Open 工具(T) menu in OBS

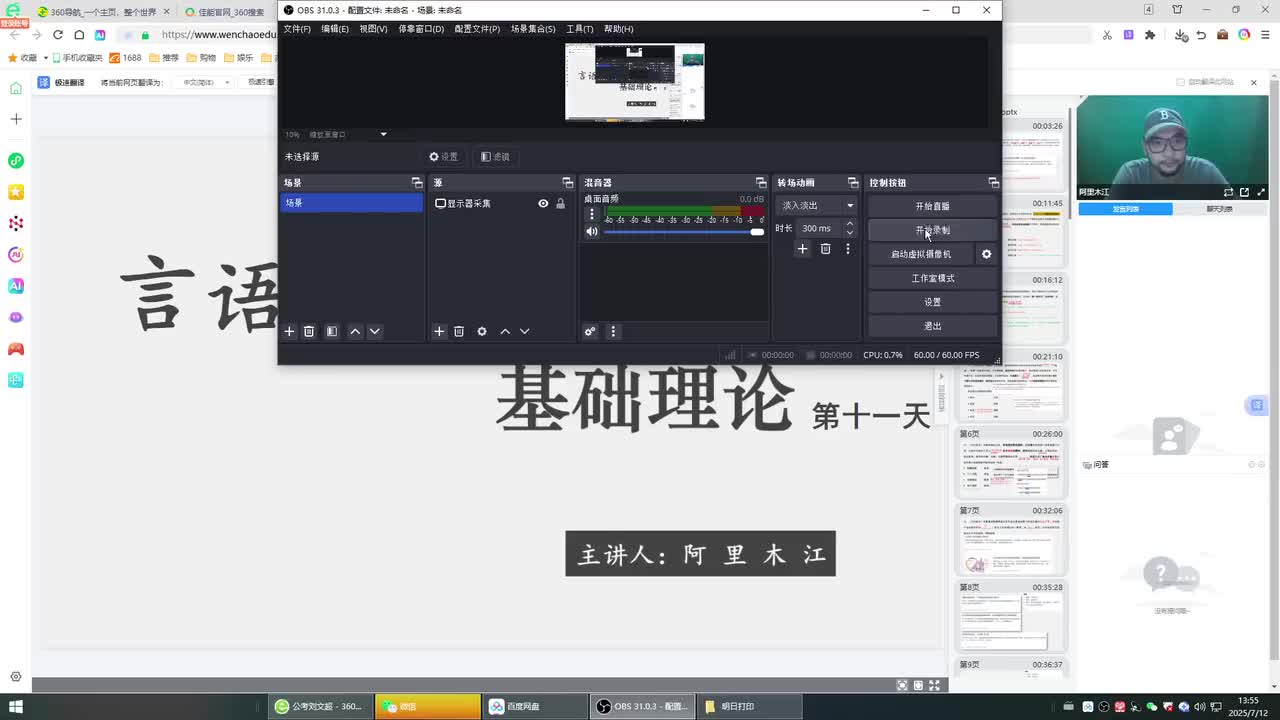click(x=580, y=29)
